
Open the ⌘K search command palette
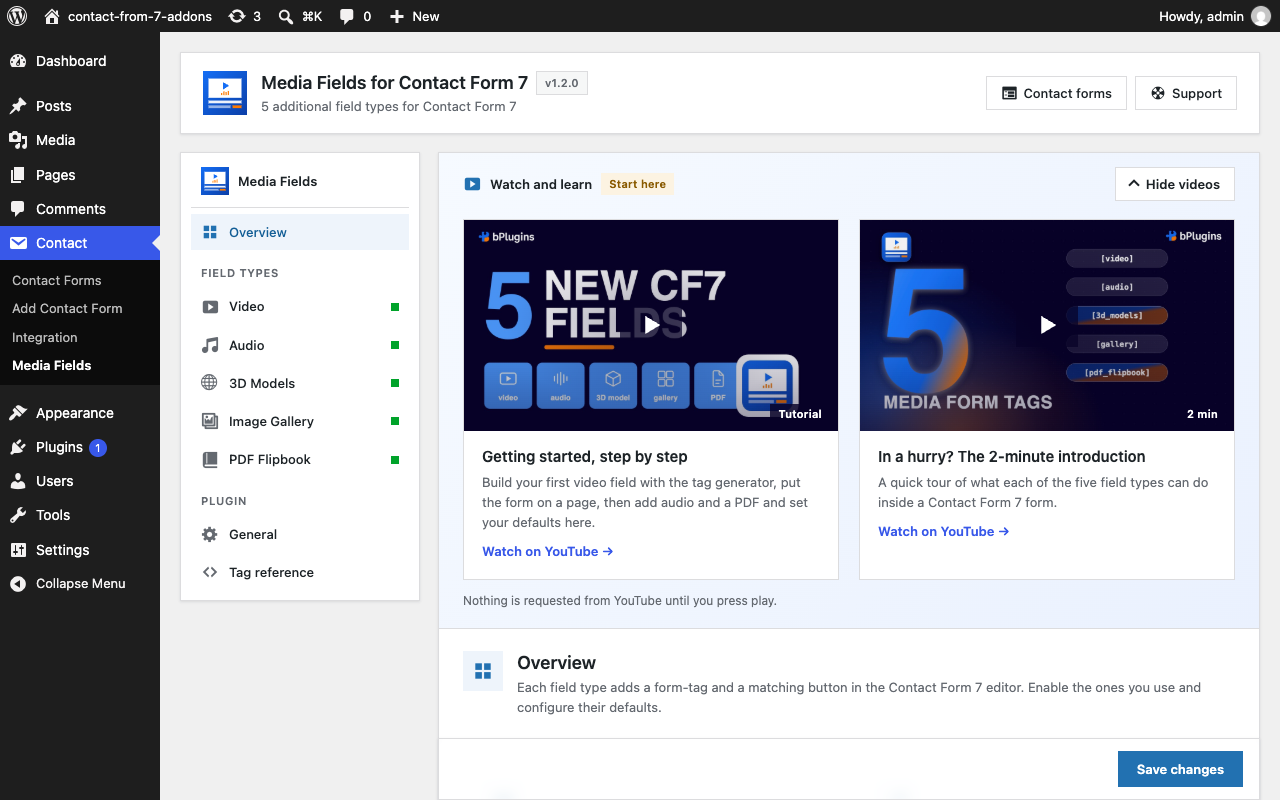[x=300, y=16]
